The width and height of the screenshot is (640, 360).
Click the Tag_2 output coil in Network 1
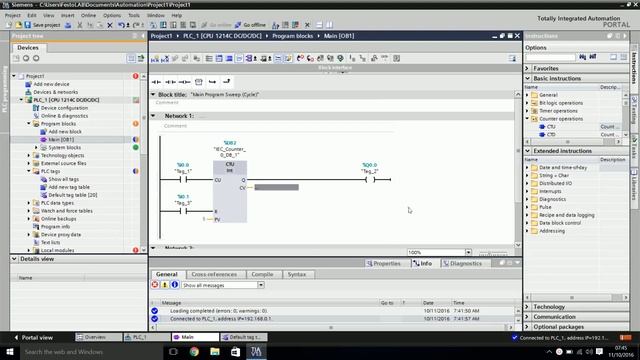(369, 179)
